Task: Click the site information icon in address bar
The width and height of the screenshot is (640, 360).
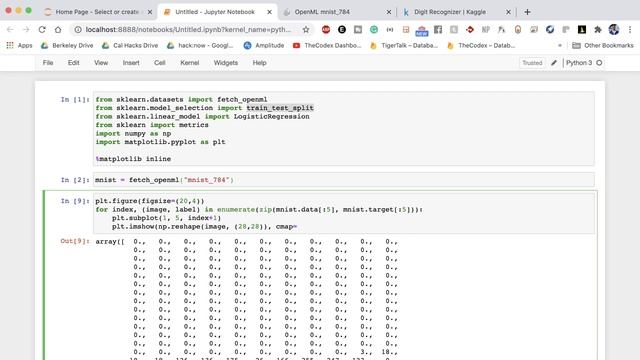Action: pos(78,29)
